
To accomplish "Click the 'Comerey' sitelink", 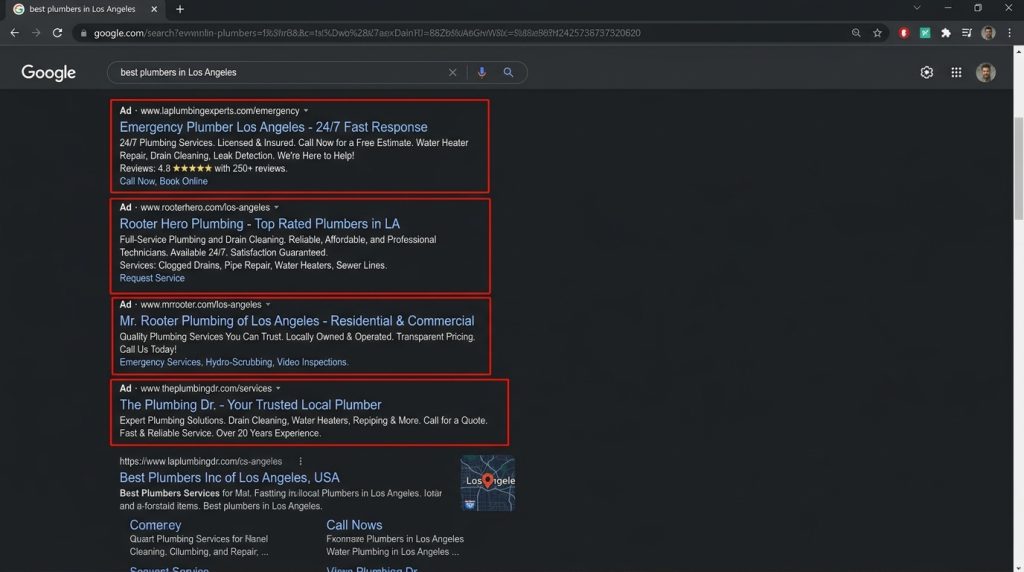I will pyautogui.click(x=155, y=525).
